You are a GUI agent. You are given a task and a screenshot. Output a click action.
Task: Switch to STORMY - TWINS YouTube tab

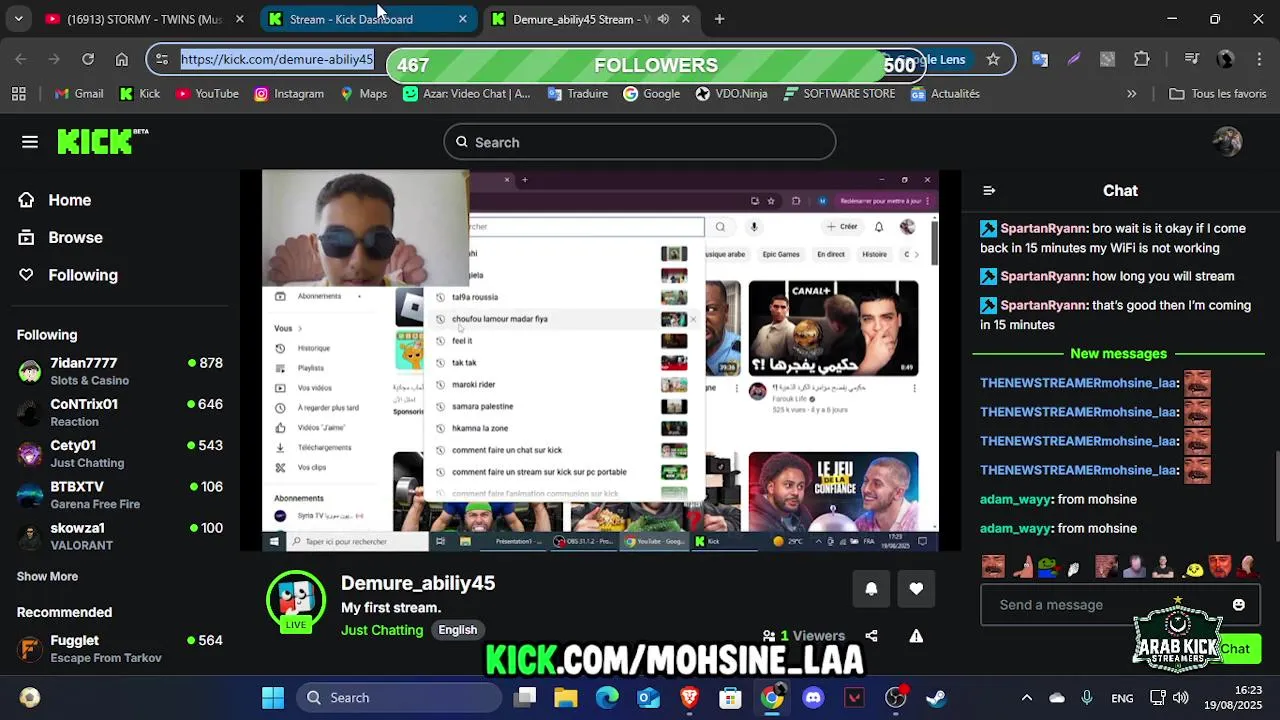point(145,19)
